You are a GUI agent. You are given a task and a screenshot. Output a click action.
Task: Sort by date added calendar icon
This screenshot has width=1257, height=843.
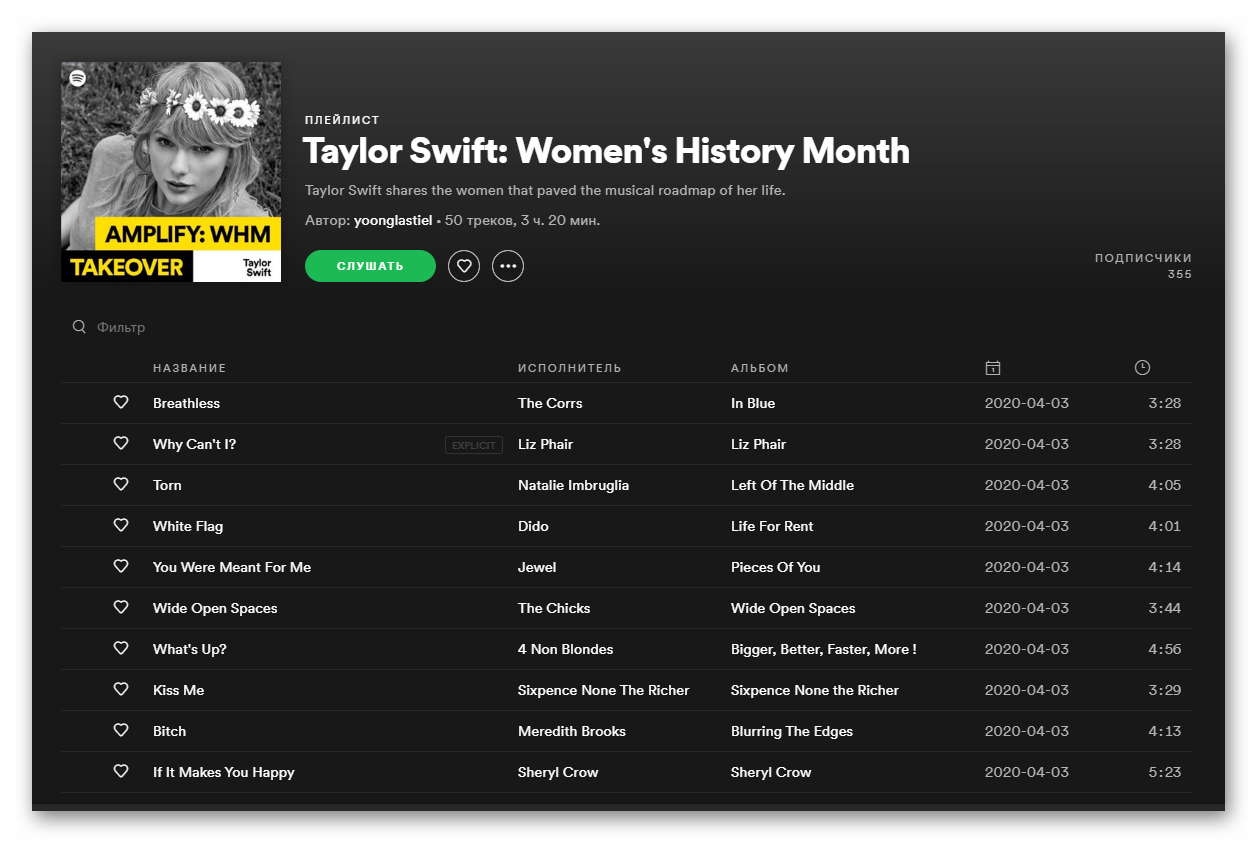(x=992, y=368)
